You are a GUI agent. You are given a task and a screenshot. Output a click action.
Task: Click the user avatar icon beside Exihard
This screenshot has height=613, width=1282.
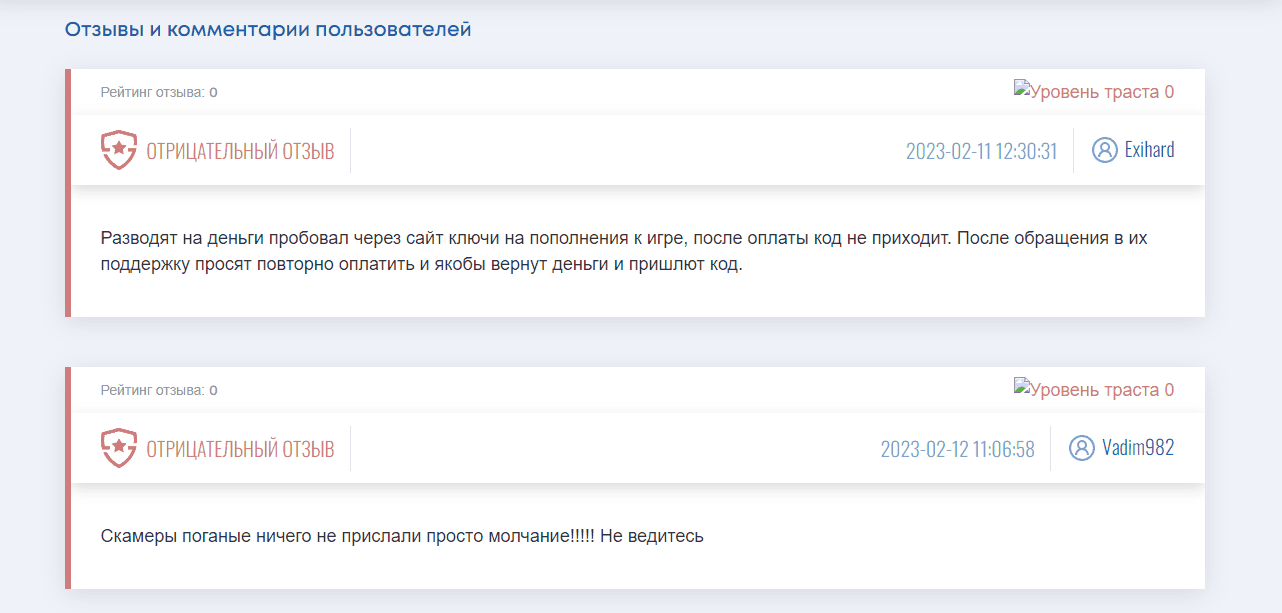pos(1104,150)
